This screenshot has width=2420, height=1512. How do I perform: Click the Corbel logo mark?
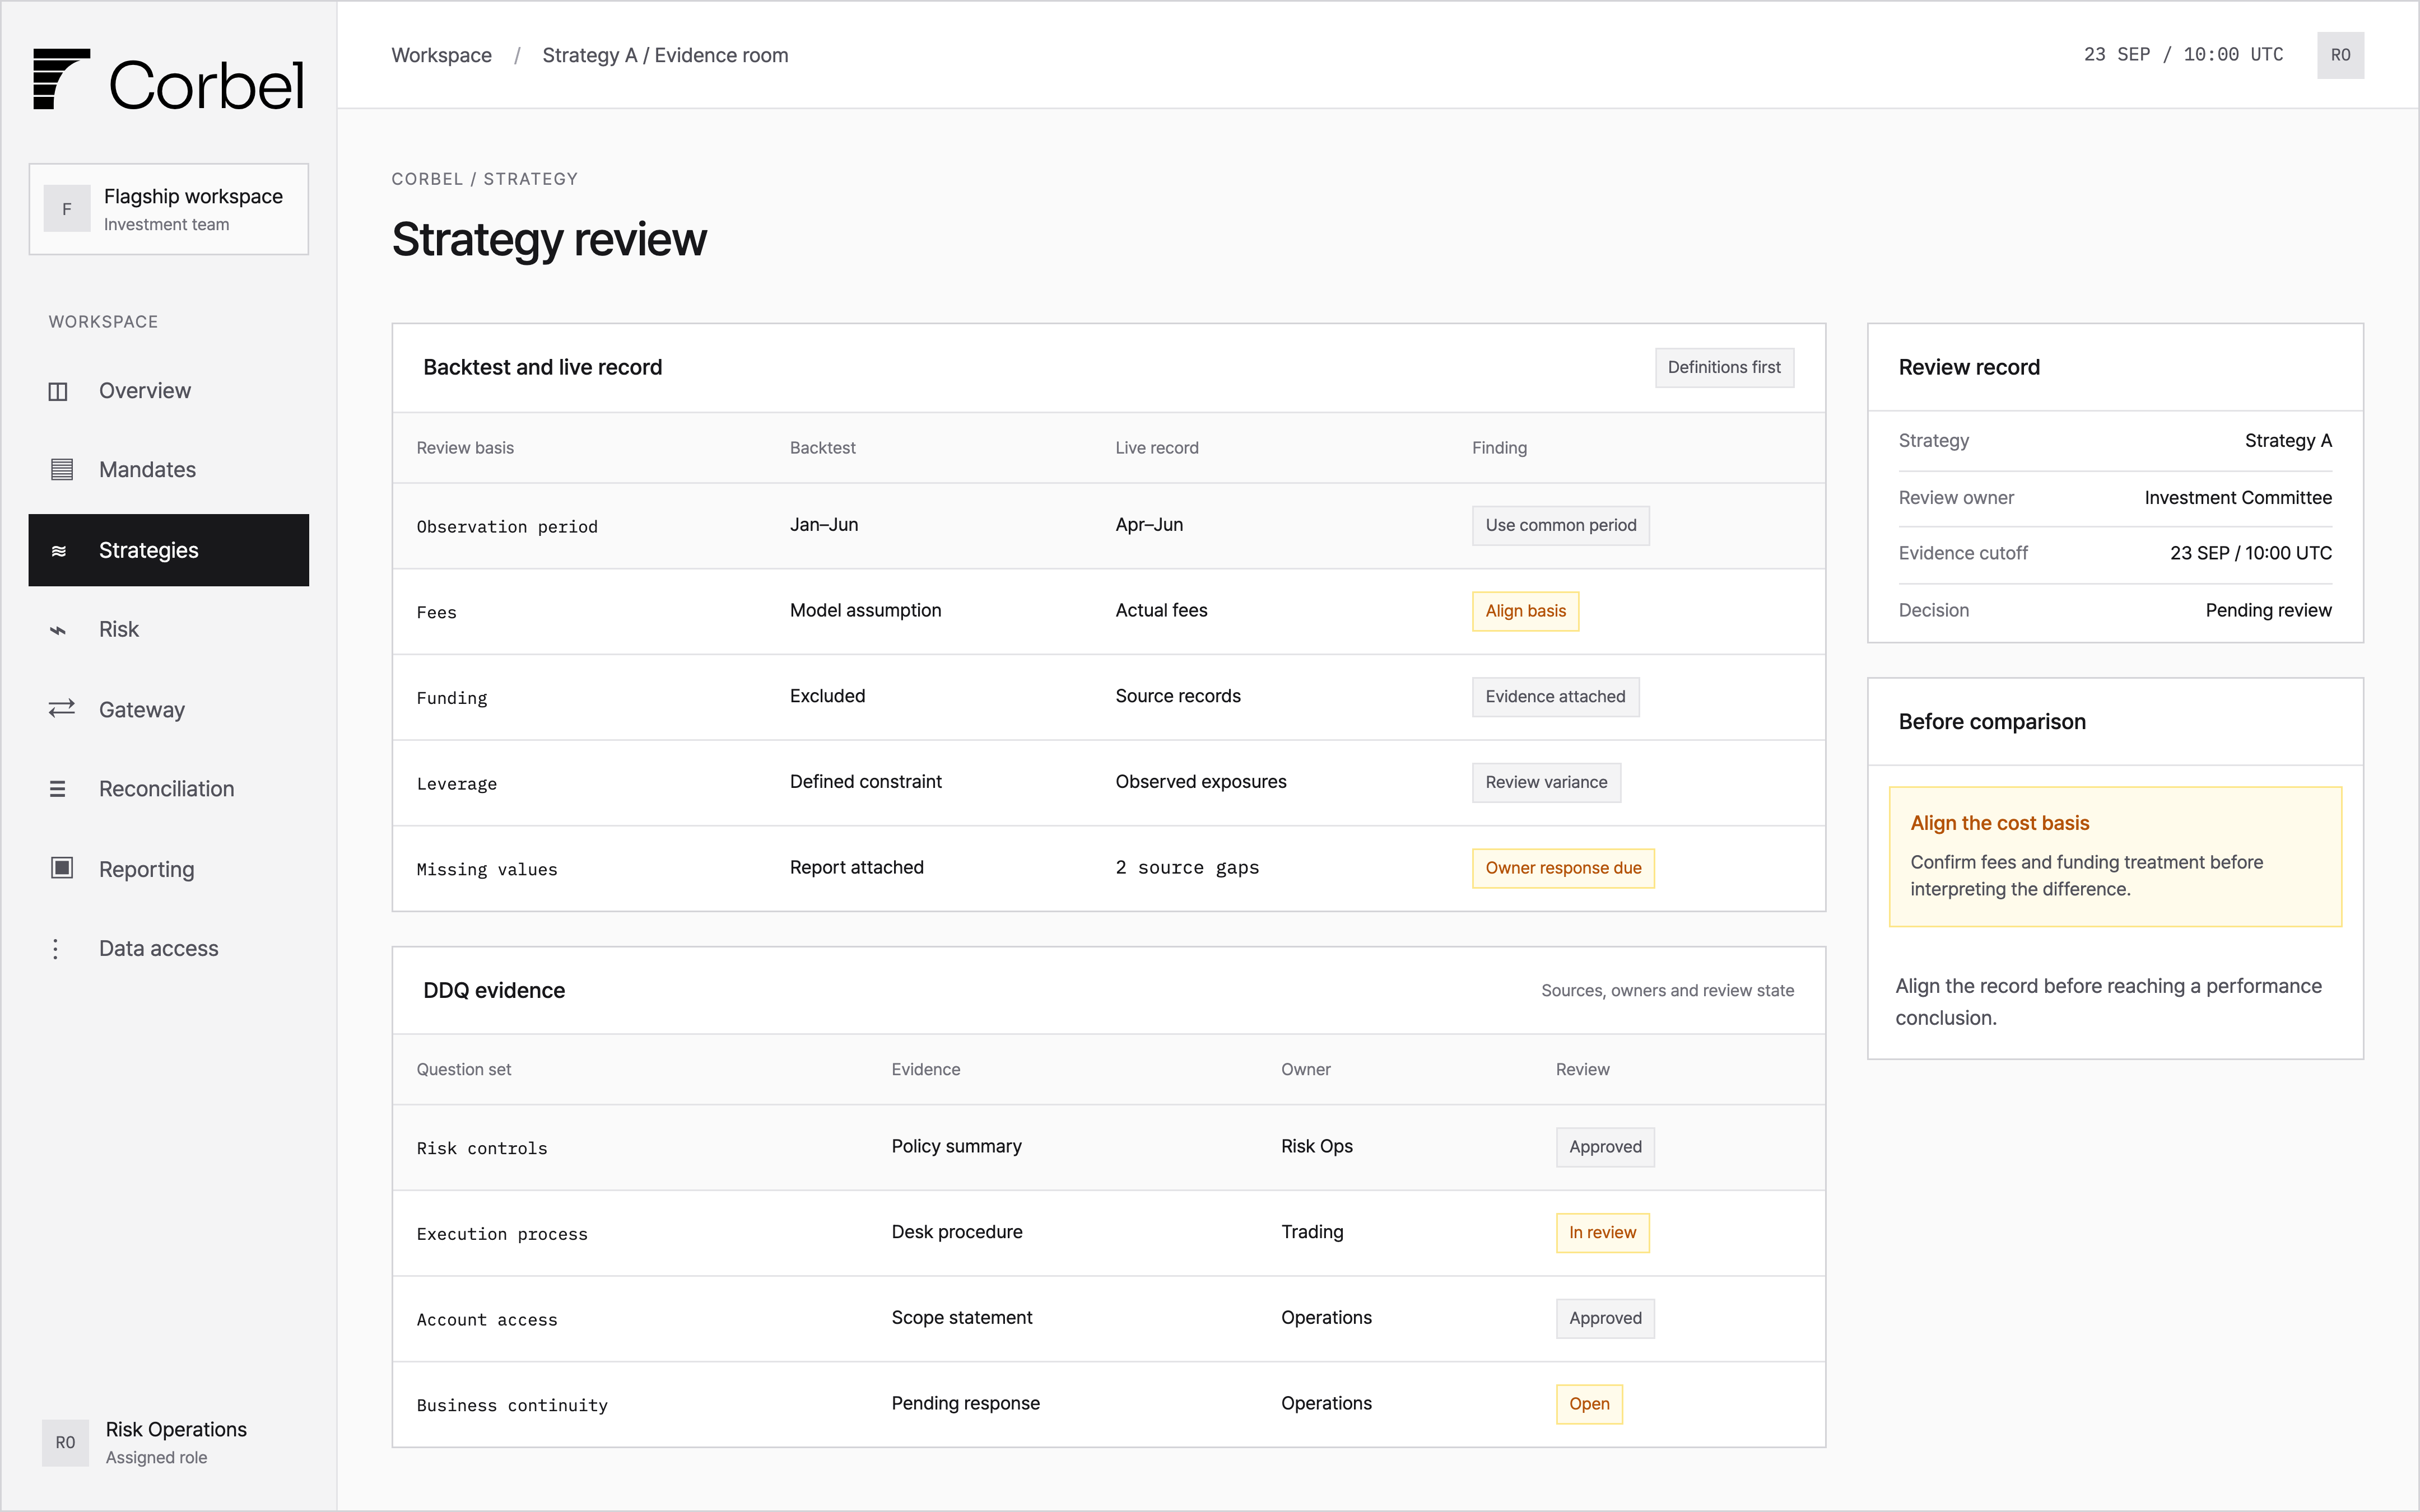click(x=62, y=79)
